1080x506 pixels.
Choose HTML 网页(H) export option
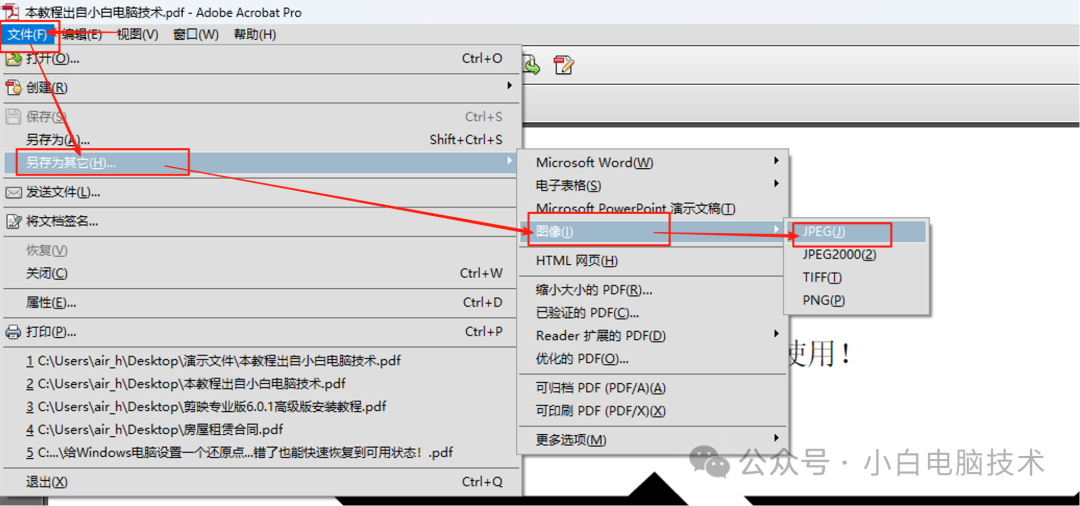click(652, 261)
